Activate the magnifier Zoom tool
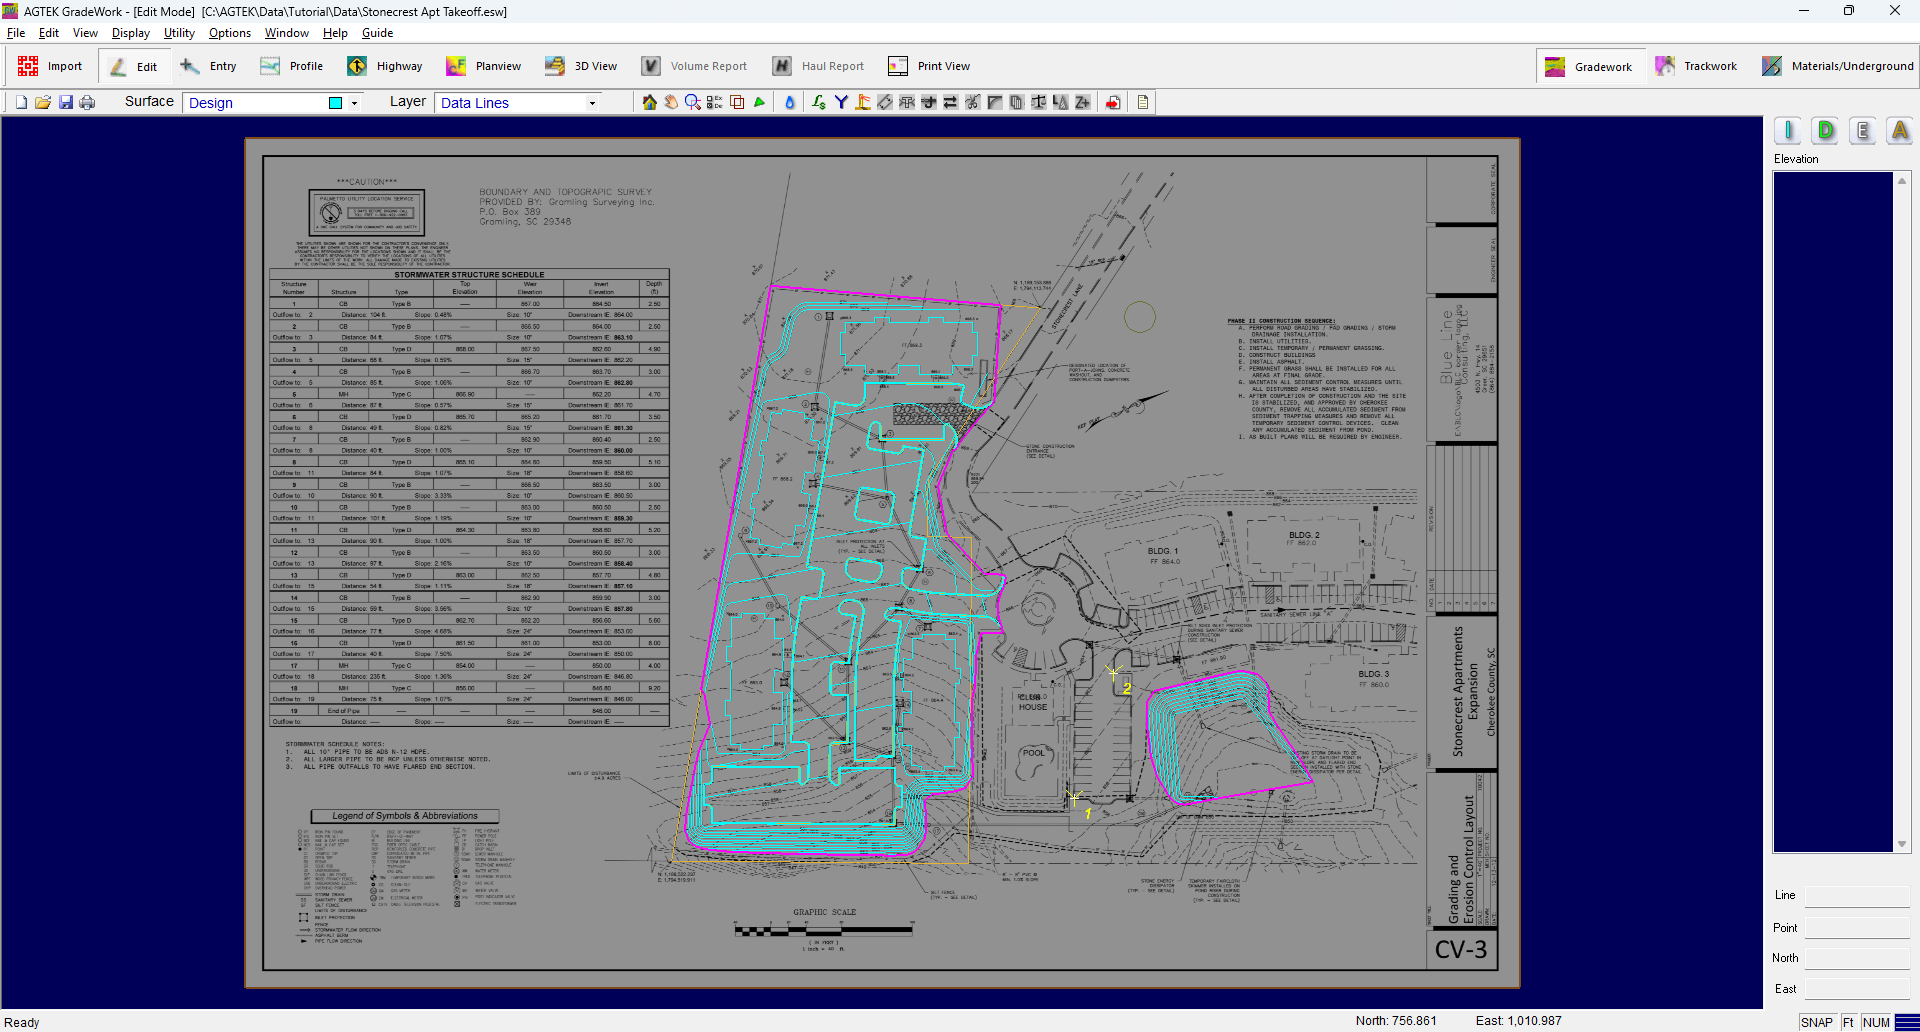The width and height of the screenshot is (1920, 1032). pos(692,101)
